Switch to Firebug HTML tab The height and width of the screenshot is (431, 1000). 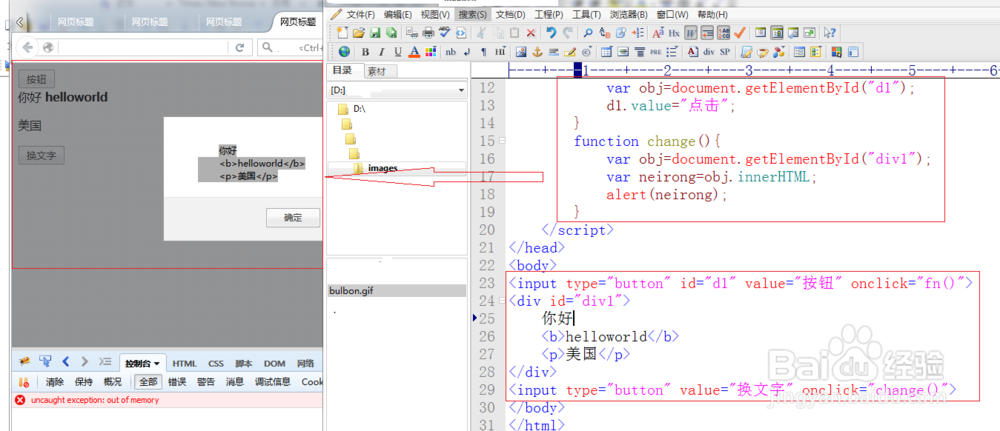[x=185, y=363]
